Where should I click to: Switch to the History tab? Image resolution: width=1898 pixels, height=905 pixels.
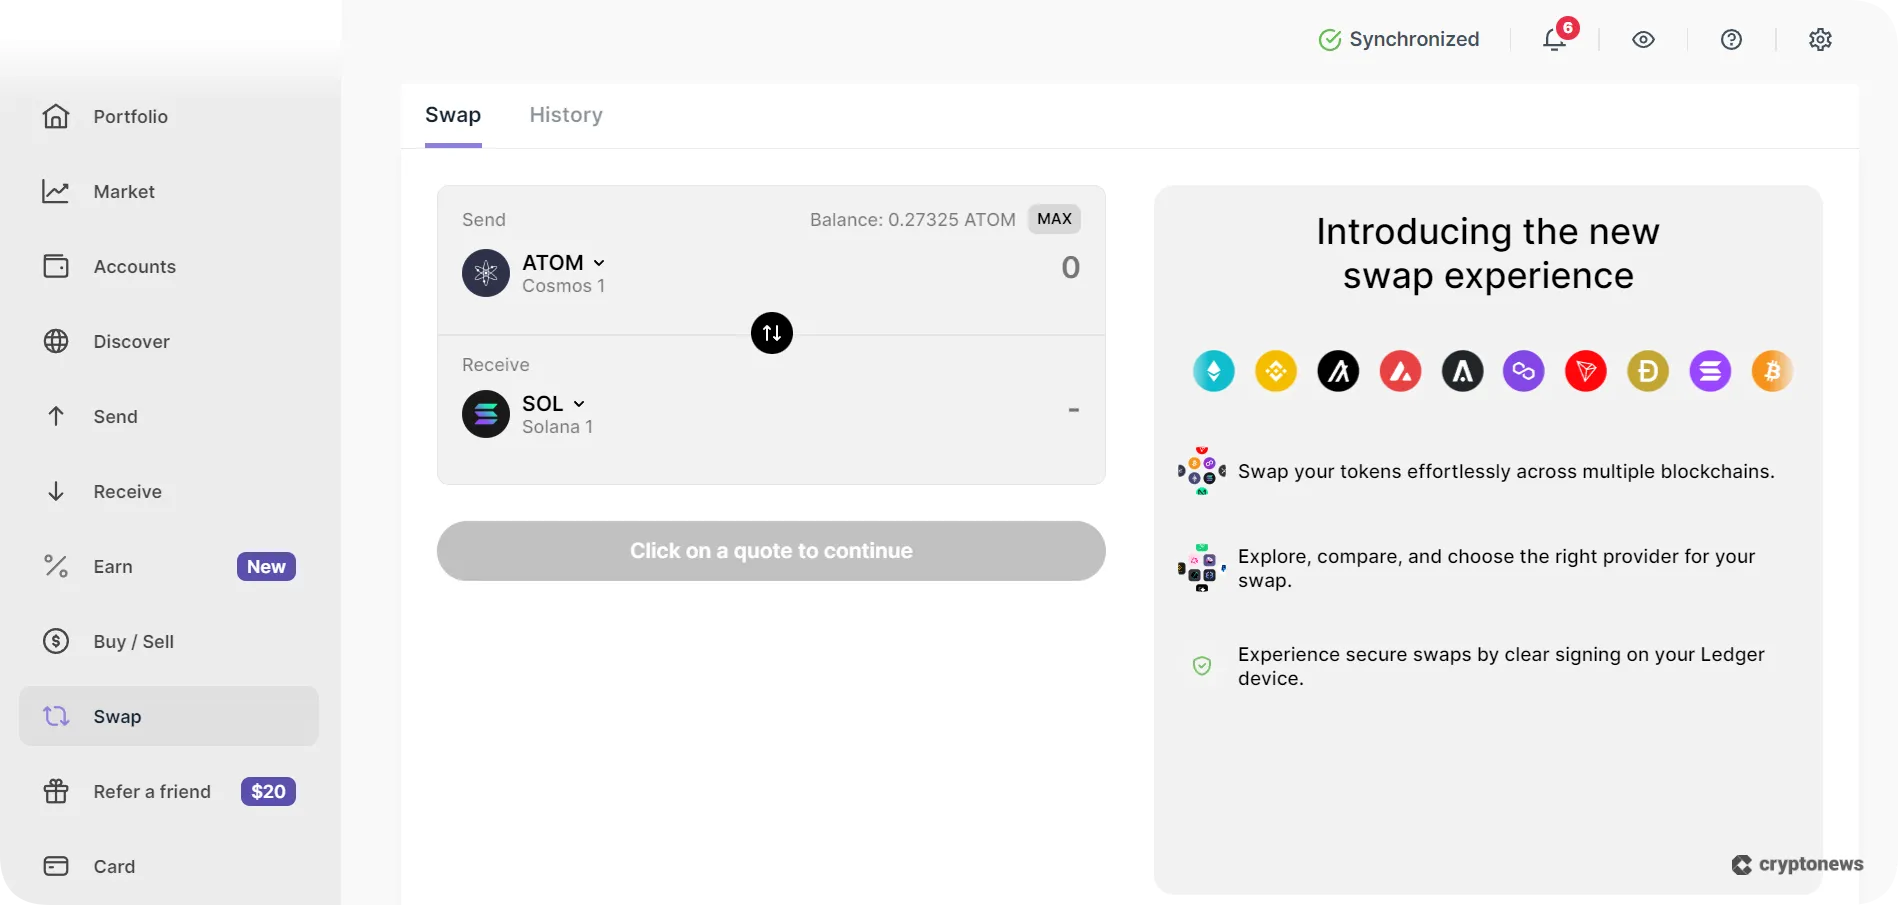tap(565, 115)
